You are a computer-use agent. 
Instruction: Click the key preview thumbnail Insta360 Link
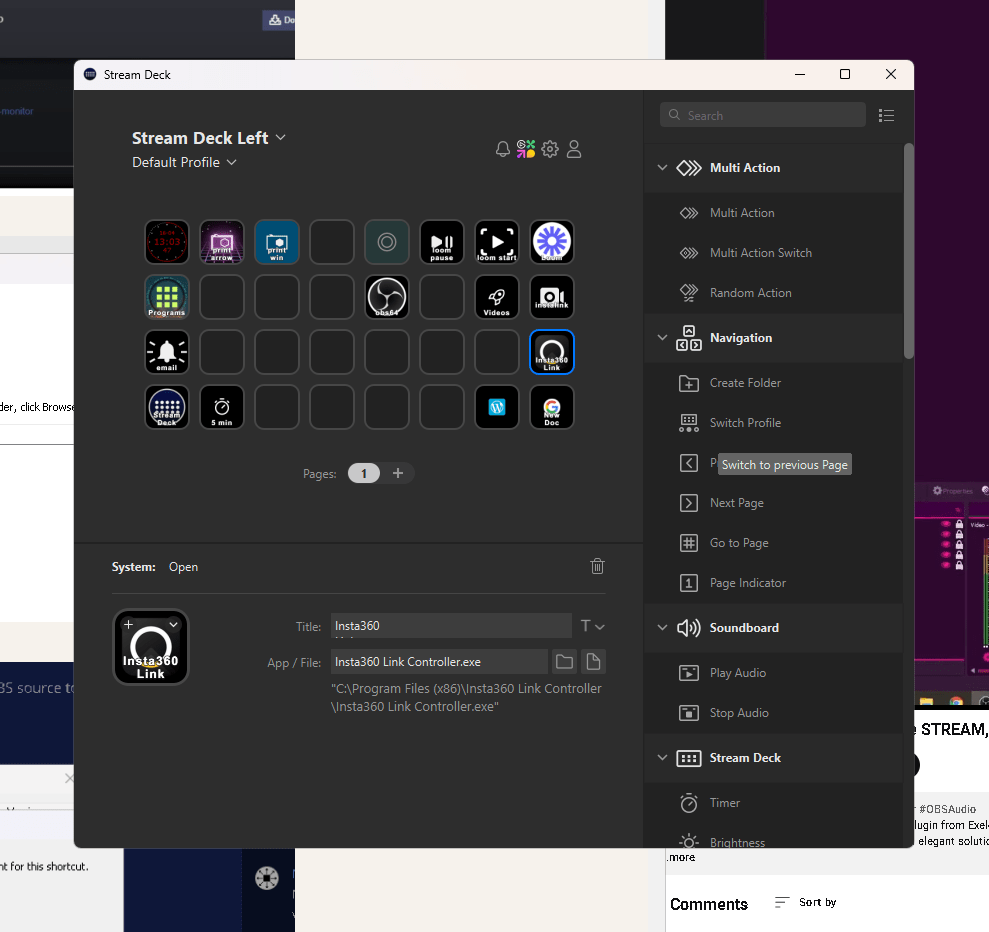[151, 647]
